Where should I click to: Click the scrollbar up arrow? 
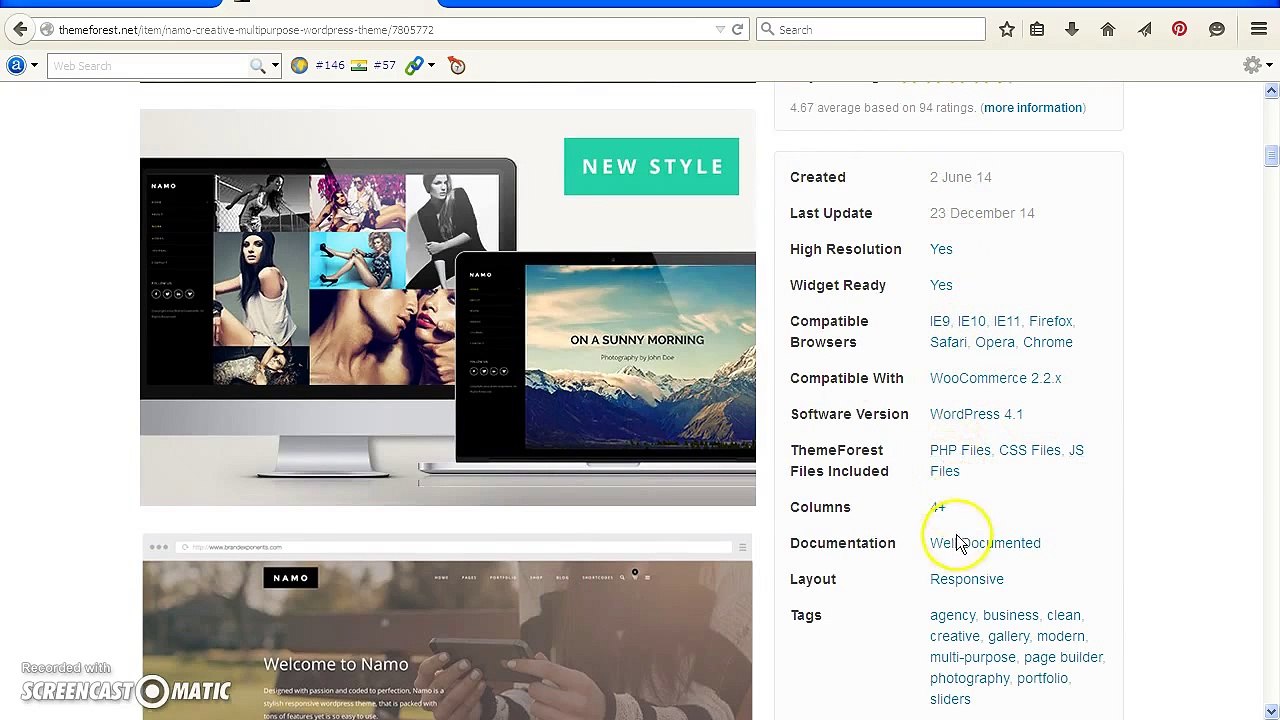coord(1271,91)
